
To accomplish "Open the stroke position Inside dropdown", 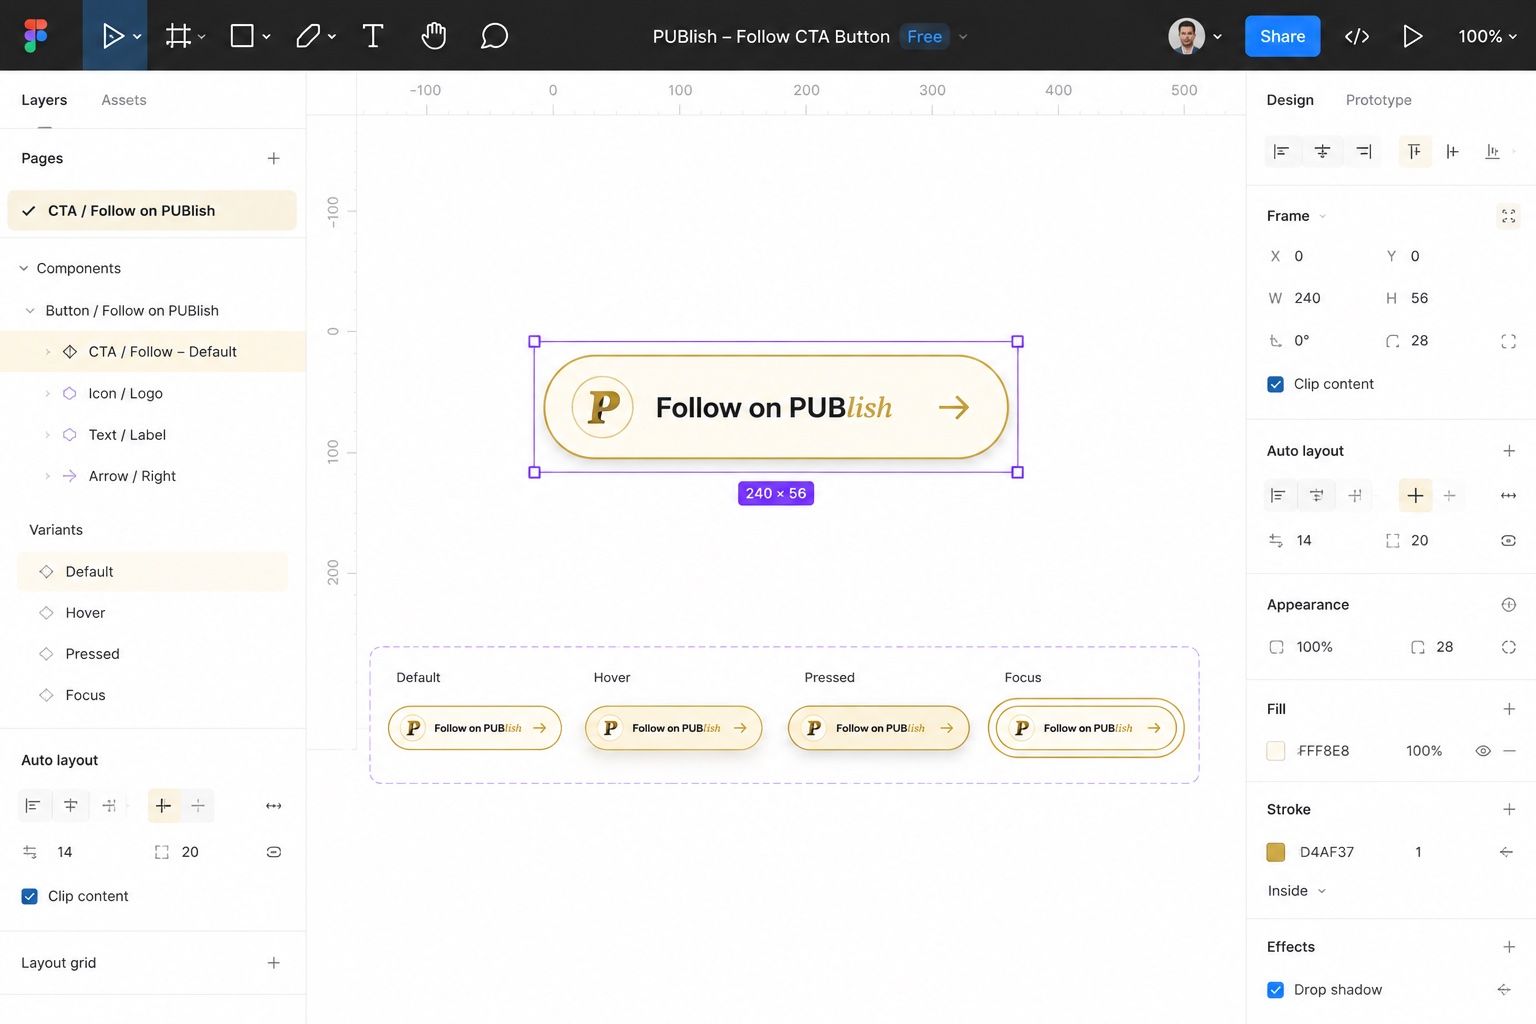I will coord(1297,891).
